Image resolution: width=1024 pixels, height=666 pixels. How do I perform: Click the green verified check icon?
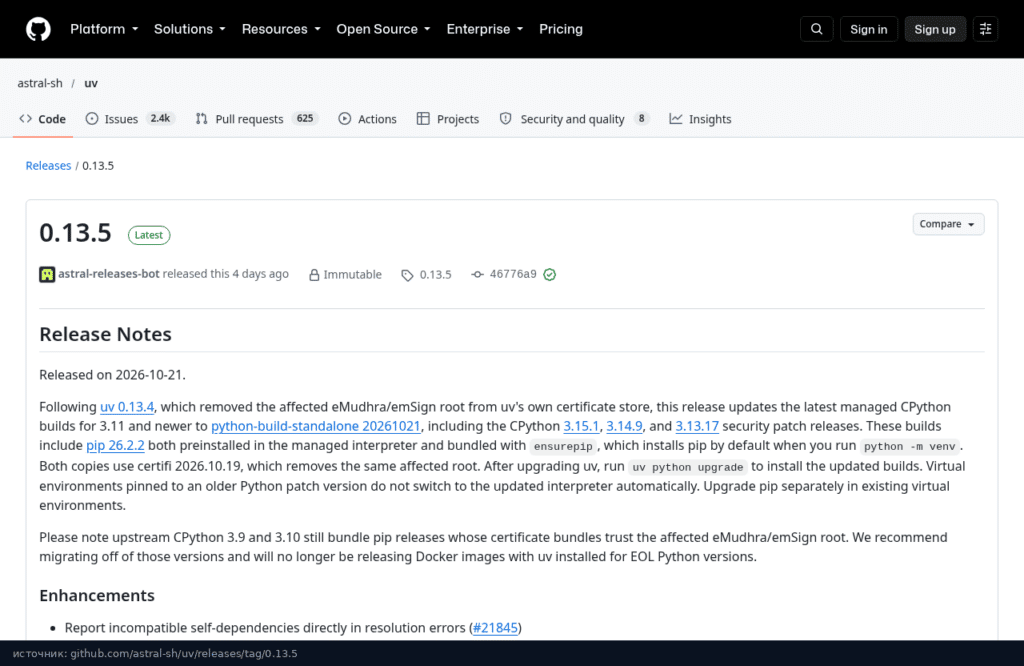[550, 274]
